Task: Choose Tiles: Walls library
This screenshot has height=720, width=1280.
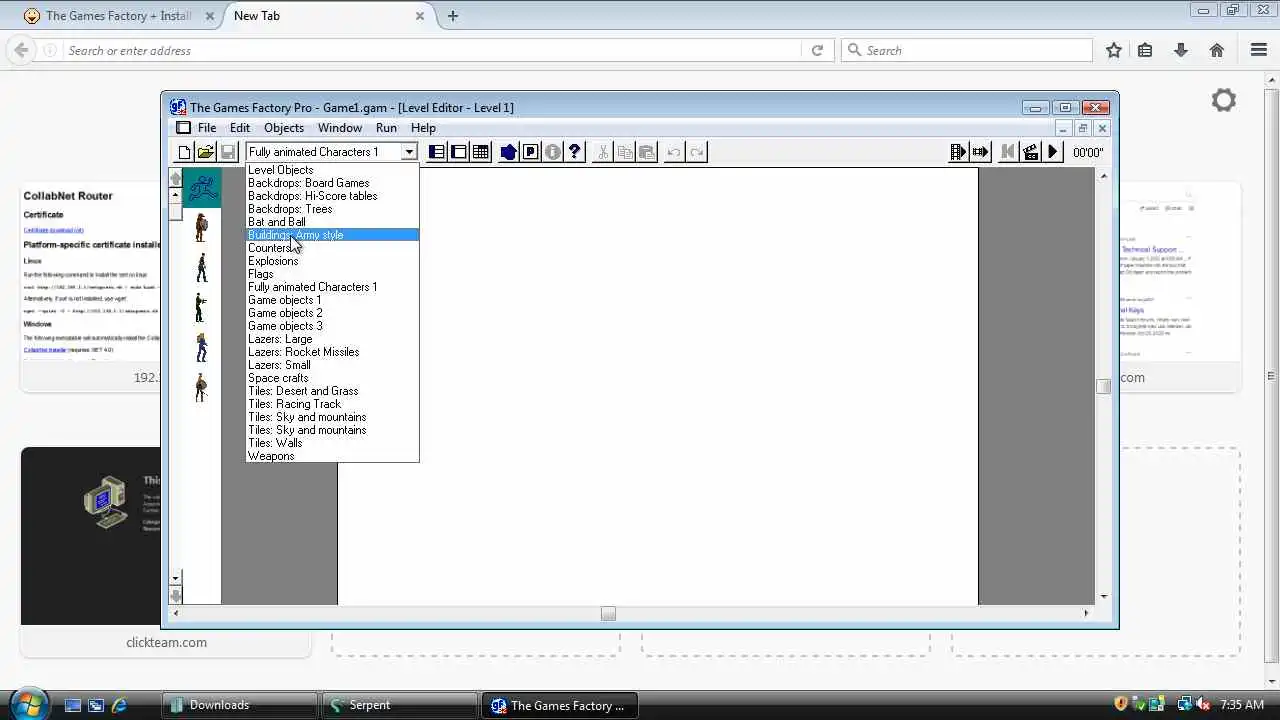Action: coord(332,443)
